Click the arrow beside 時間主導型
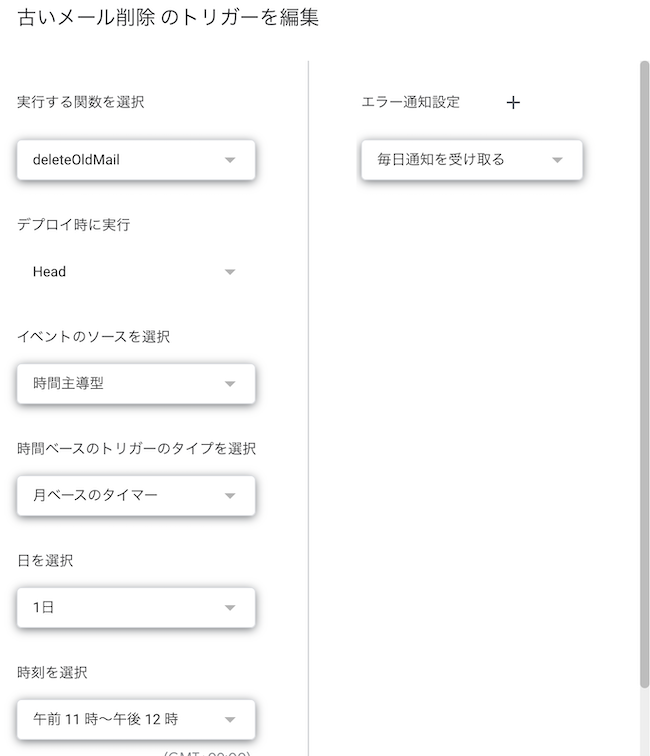 click(230, 384)
